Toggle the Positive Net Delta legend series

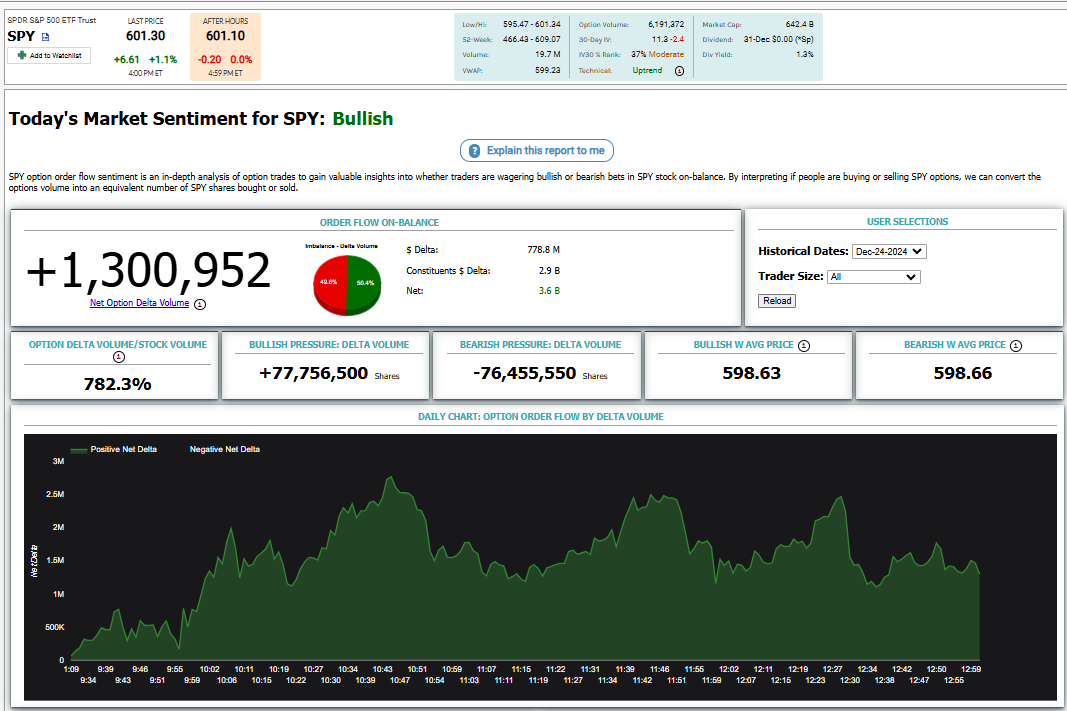pos(114,449)
